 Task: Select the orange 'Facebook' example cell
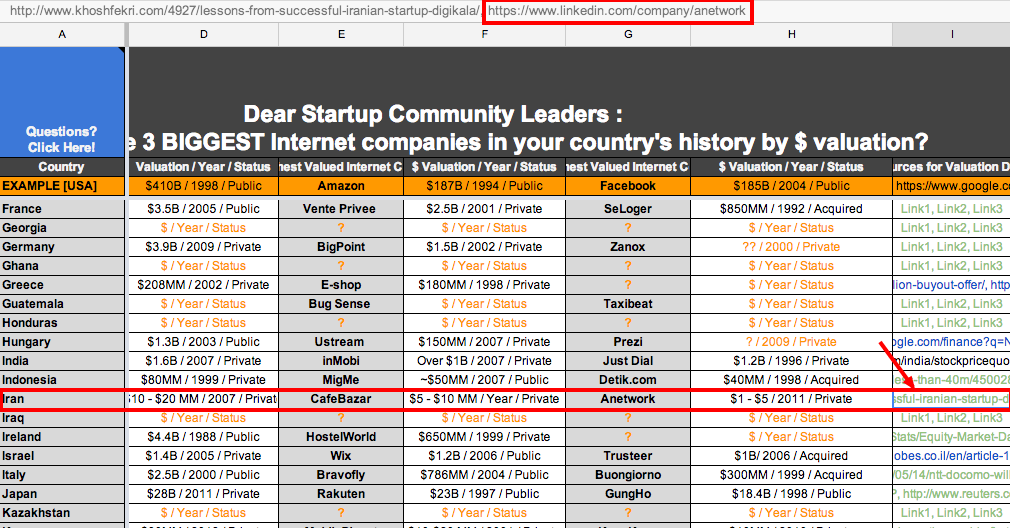click(x=628, y=185)
